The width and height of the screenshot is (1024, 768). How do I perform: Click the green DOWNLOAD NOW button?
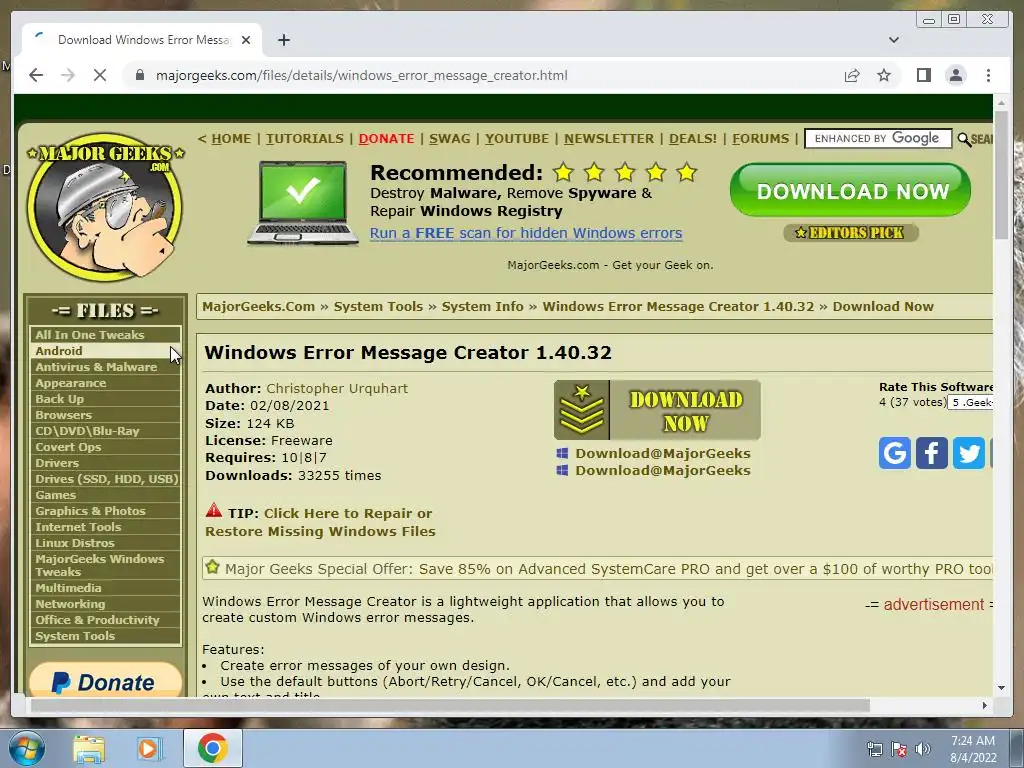point(850,190)
